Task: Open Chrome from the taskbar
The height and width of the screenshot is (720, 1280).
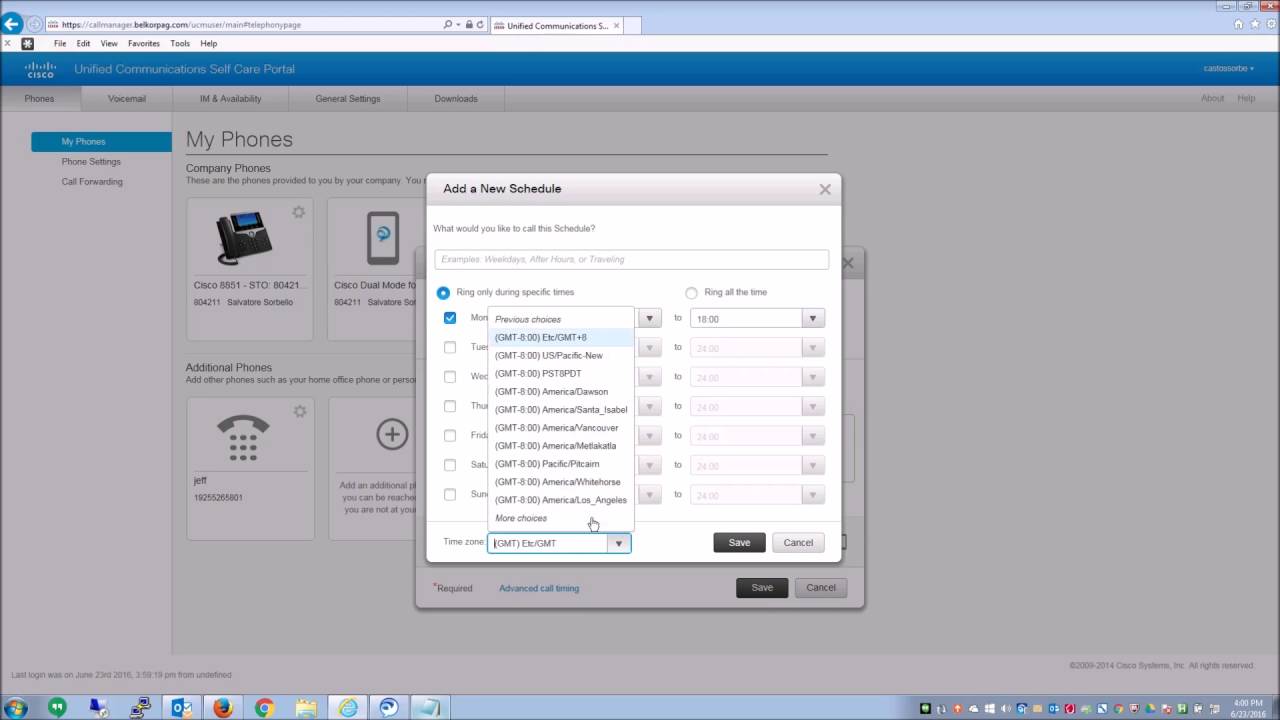Action: point(264,708)
